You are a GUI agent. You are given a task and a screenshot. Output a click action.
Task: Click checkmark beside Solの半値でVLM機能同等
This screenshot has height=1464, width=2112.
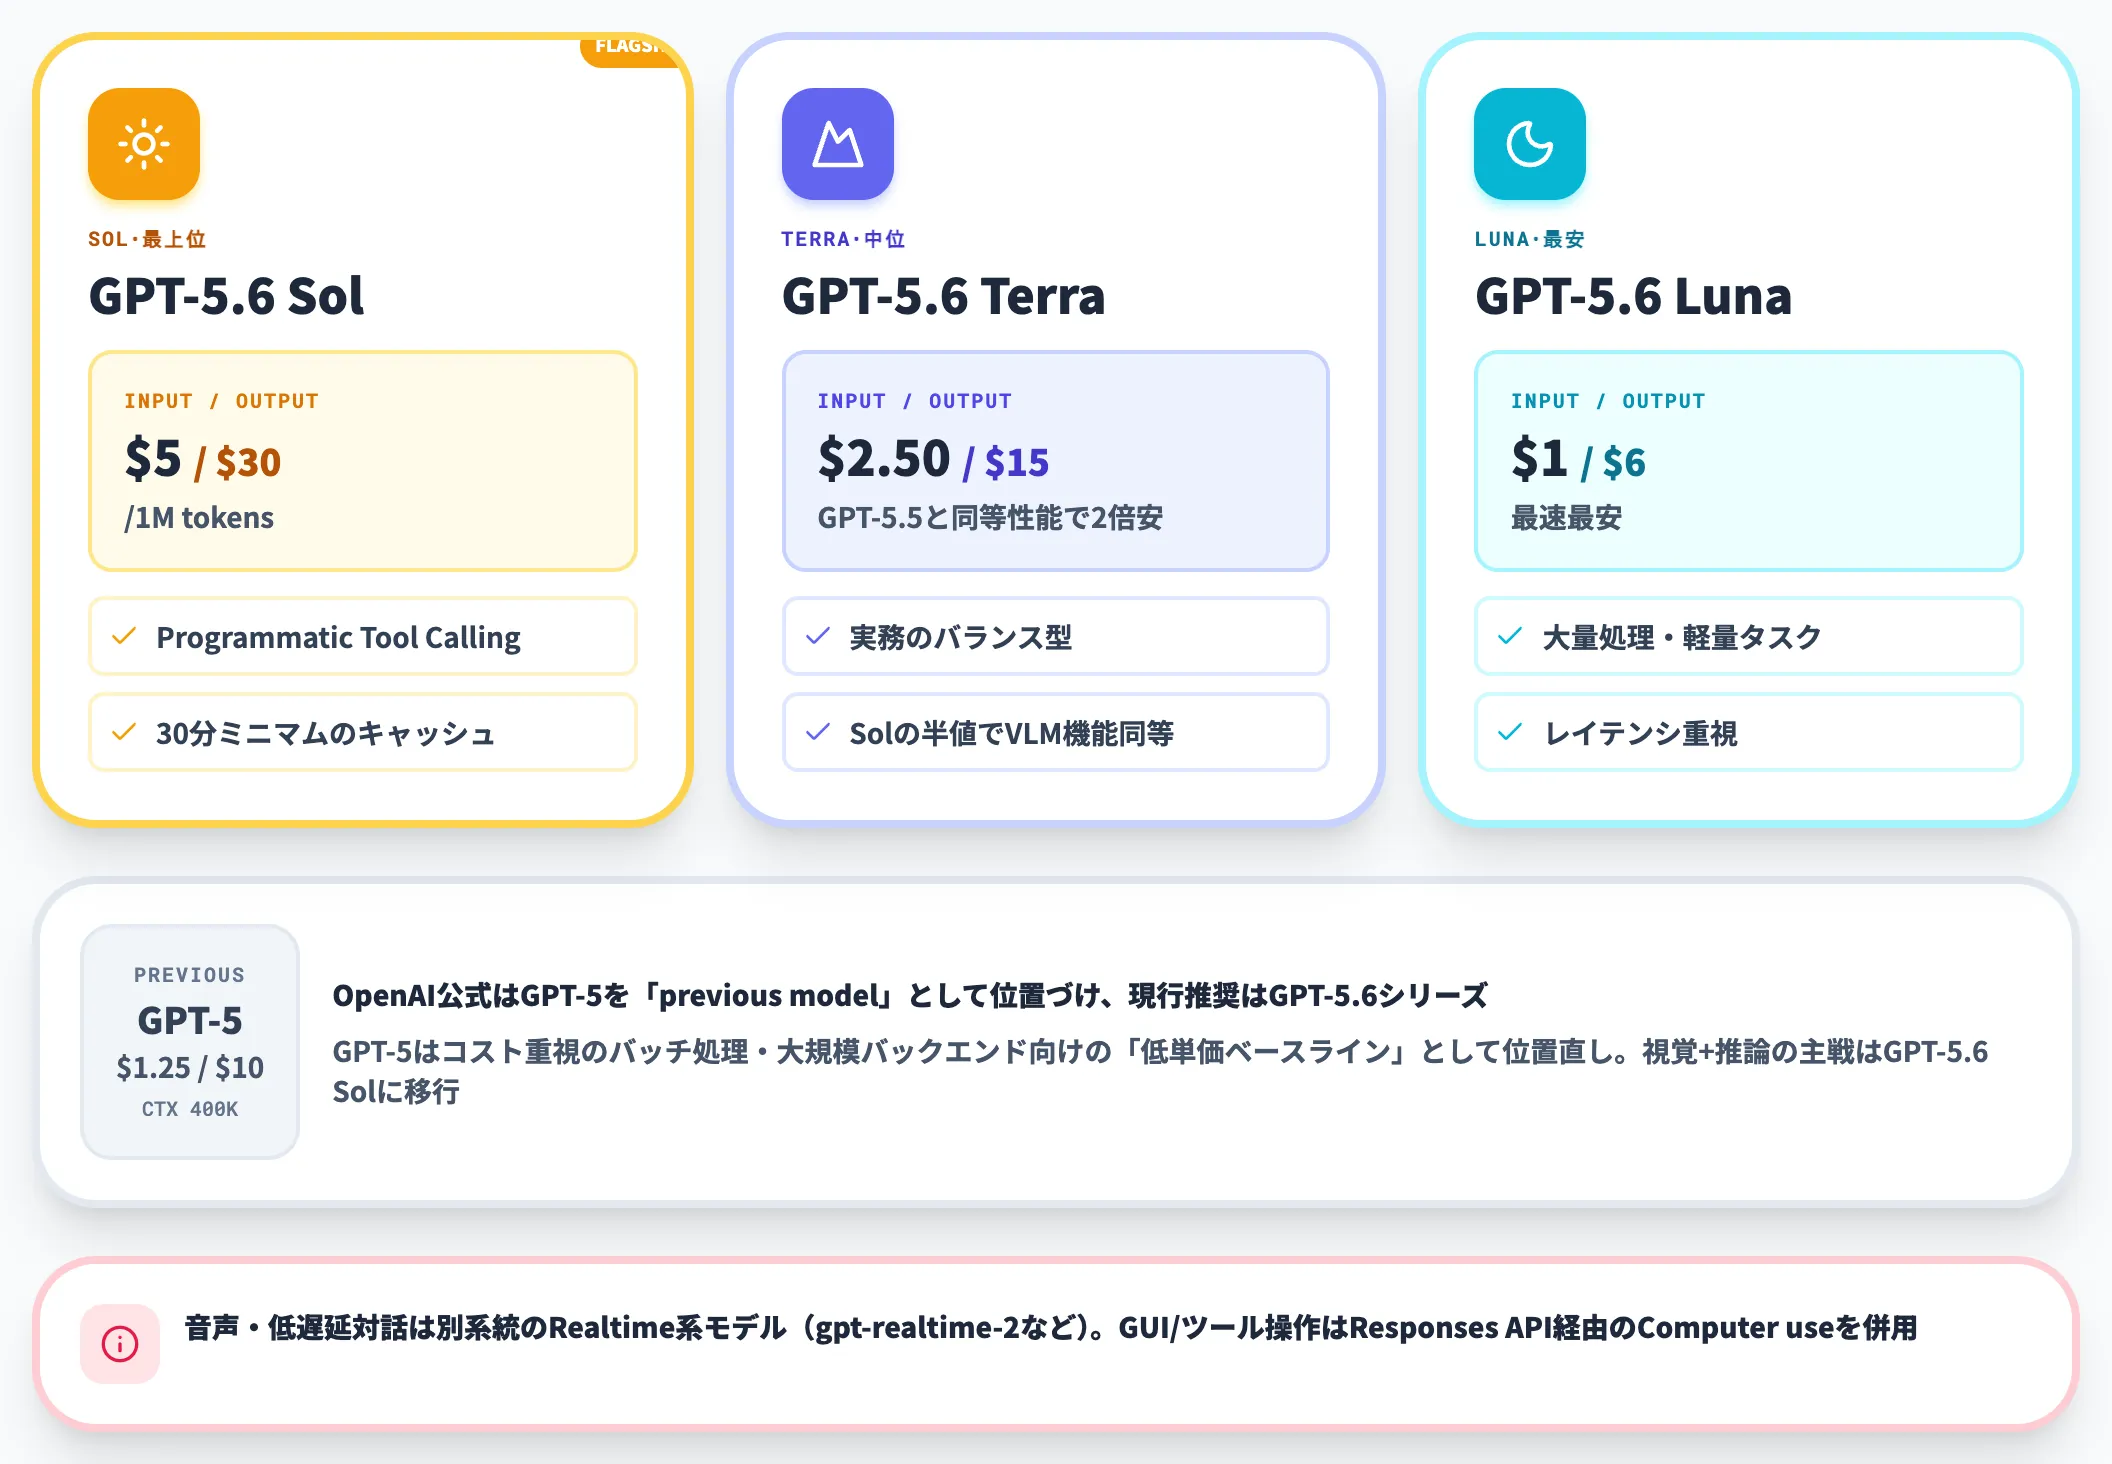pos(818,732)
